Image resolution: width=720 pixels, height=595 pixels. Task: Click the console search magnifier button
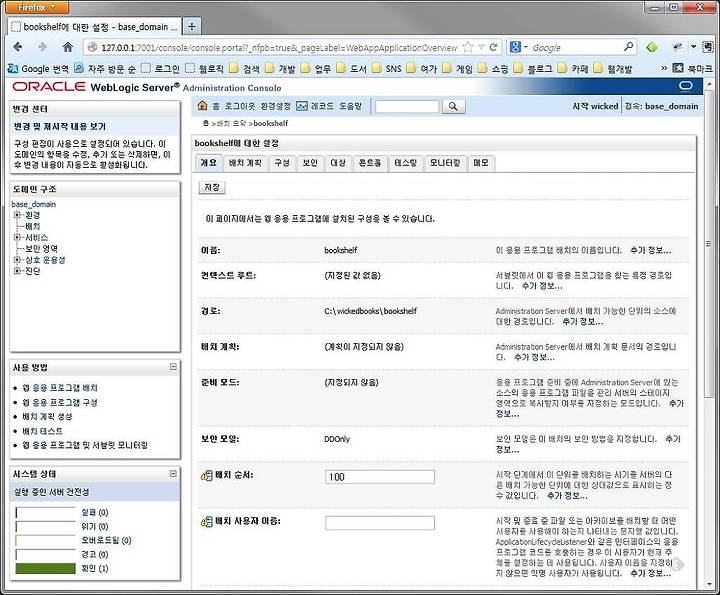click(453, 107)
